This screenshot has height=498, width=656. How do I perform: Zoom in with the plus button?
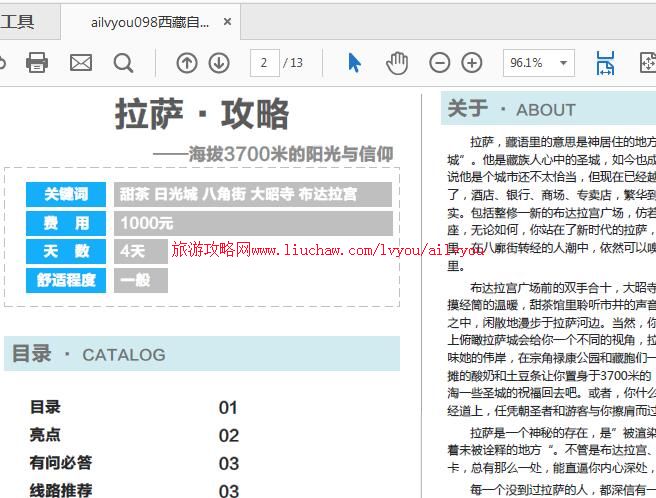click(472, 63)
